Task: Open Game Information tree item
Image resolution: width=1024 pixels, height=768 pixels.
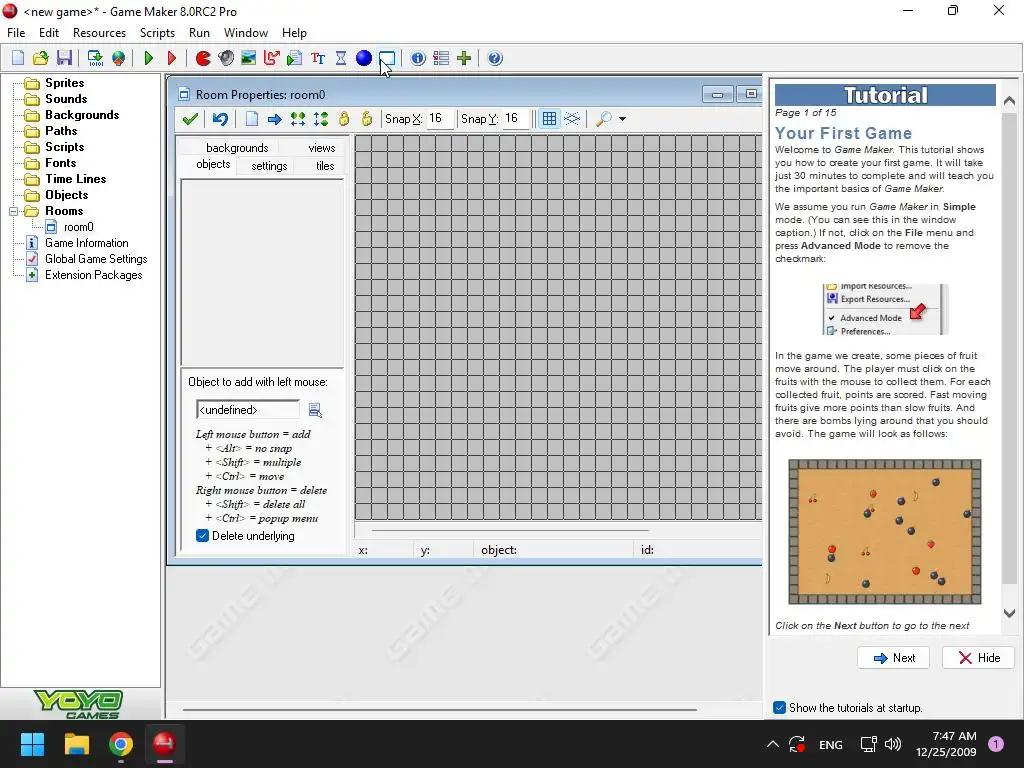Action: pyautogui.click(x=87, y=243)
